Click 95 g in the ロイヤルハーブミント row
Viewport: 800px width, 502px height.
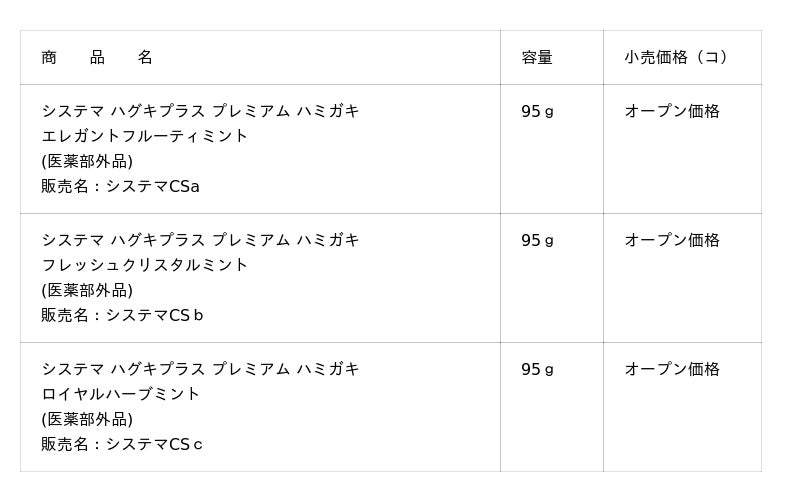[x=537, y=369]
